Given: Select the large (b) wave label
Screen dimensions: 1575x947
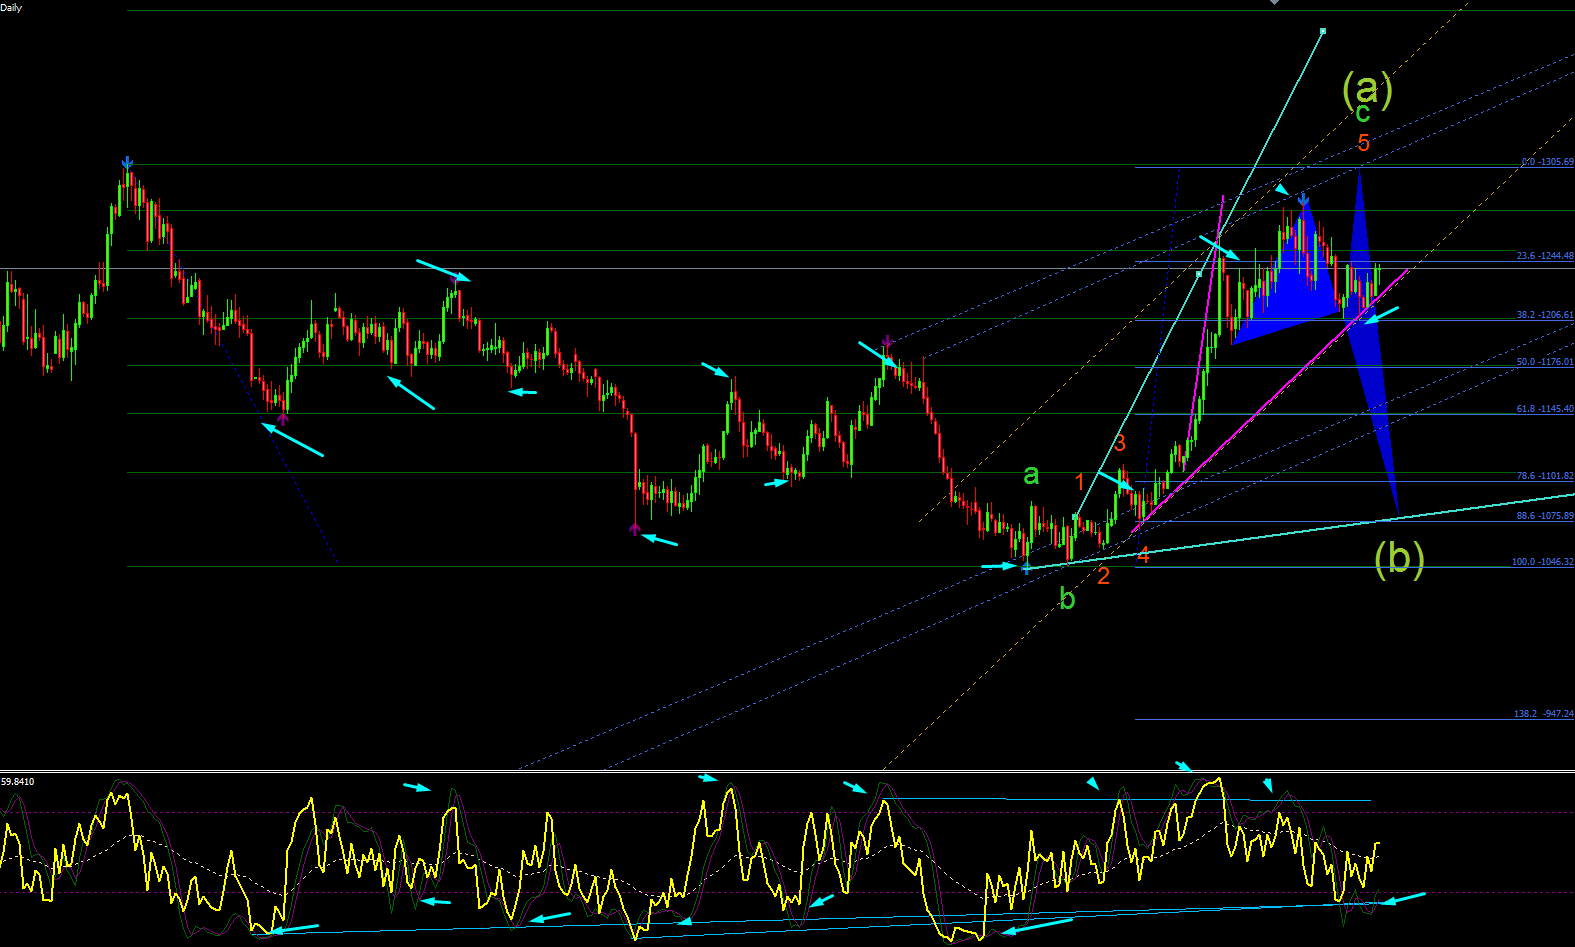Looking at the screenshot, I should 1399,558.
